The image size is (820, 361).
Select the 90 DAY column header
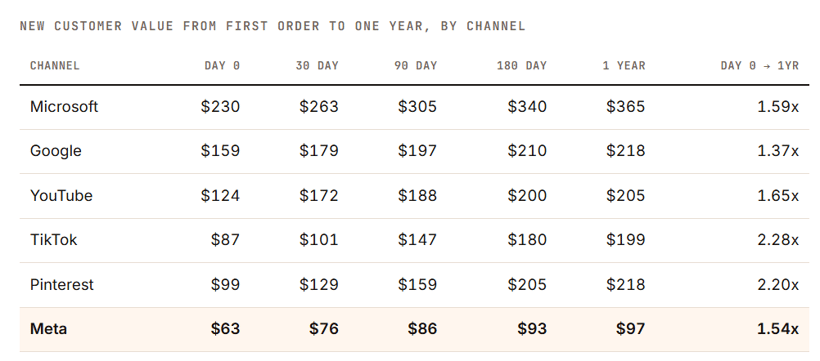[416, 66]
